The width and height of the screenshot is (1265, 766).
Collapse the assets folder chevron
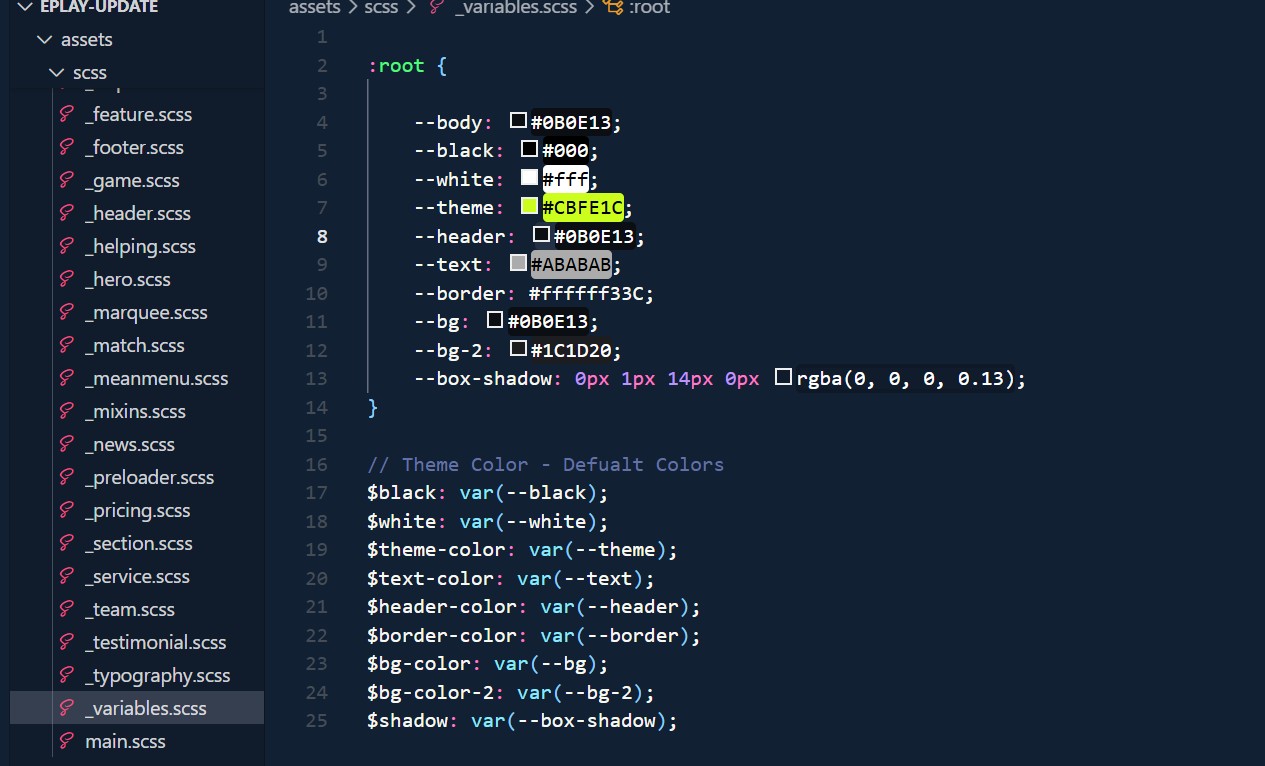[x=44, y=40]
